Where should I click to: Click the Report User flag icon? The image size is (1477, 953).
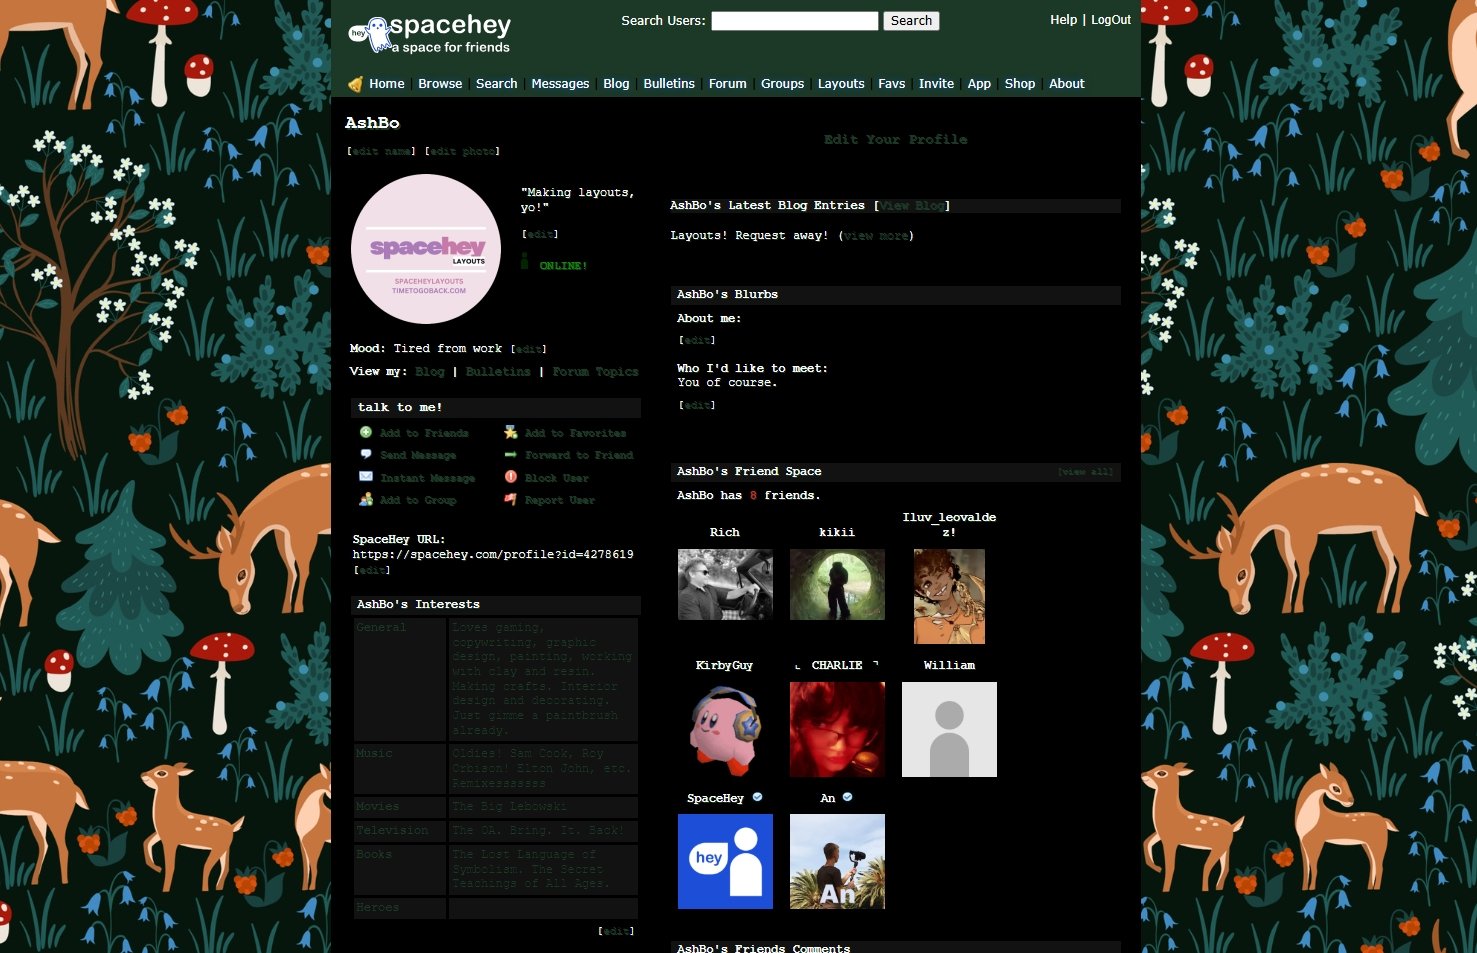pyautogui.click(x=511, y=499)
